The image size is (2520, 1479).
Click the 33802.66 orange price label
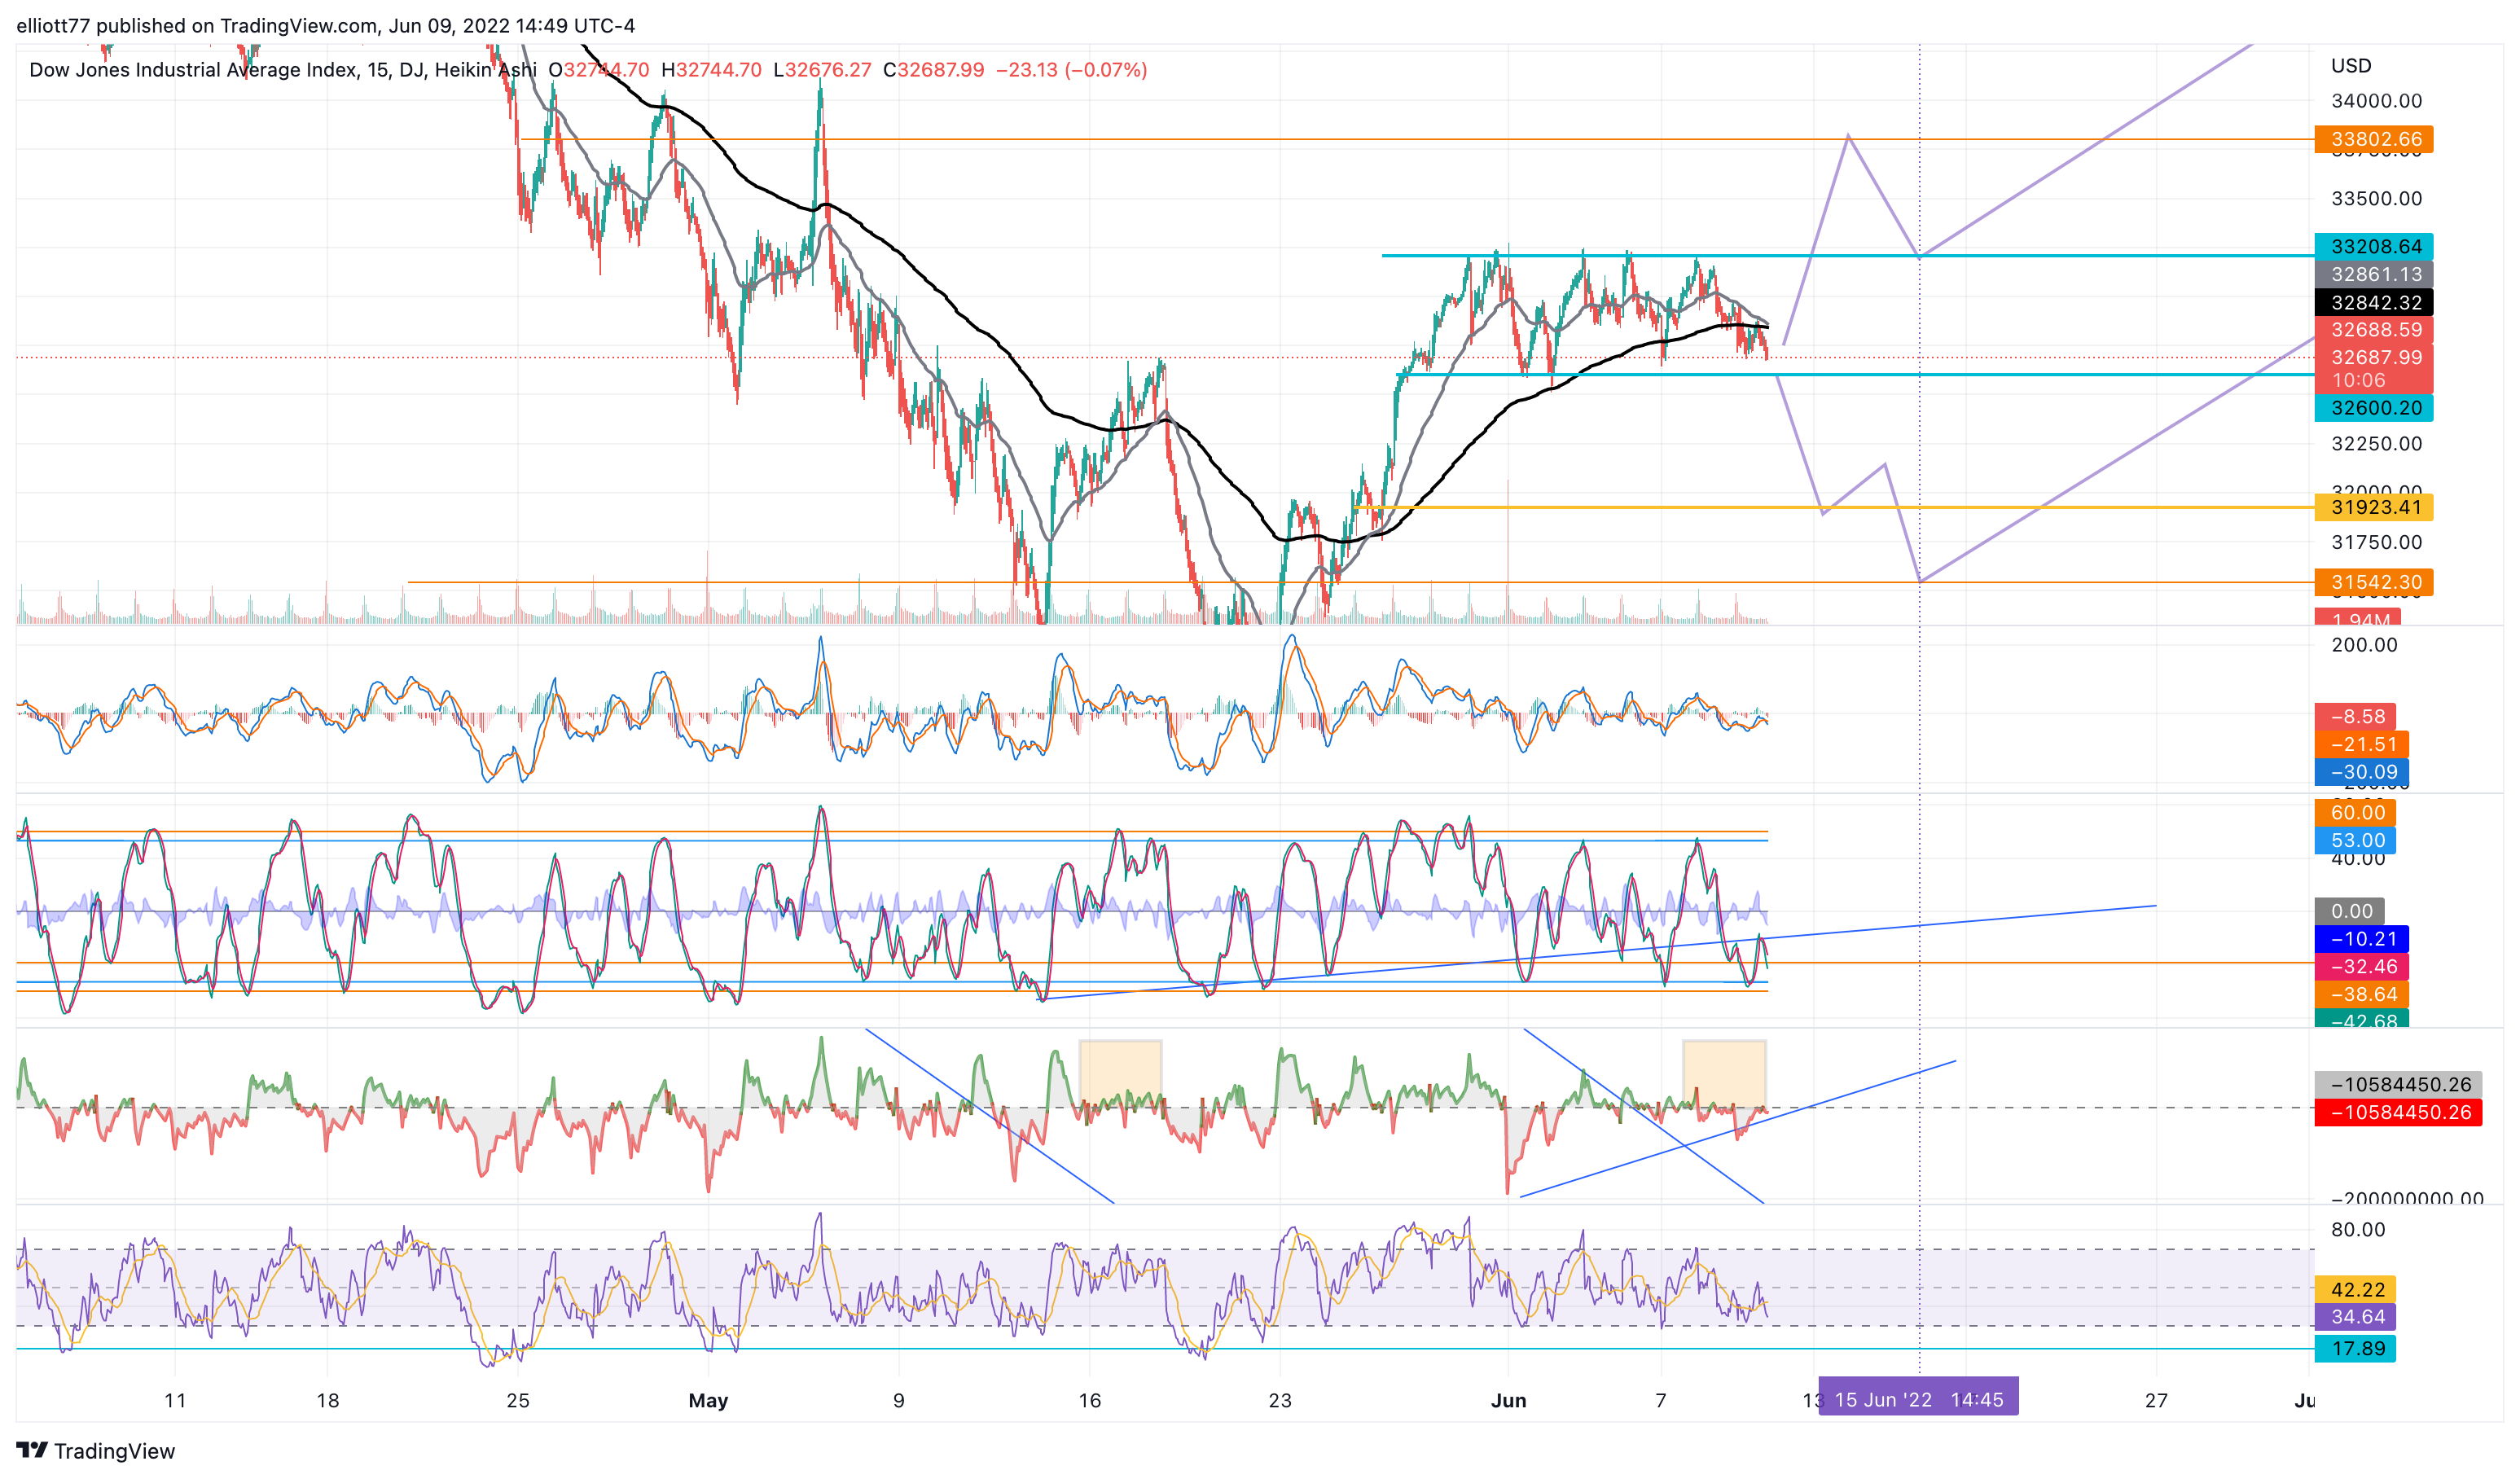click(2375, 139)
